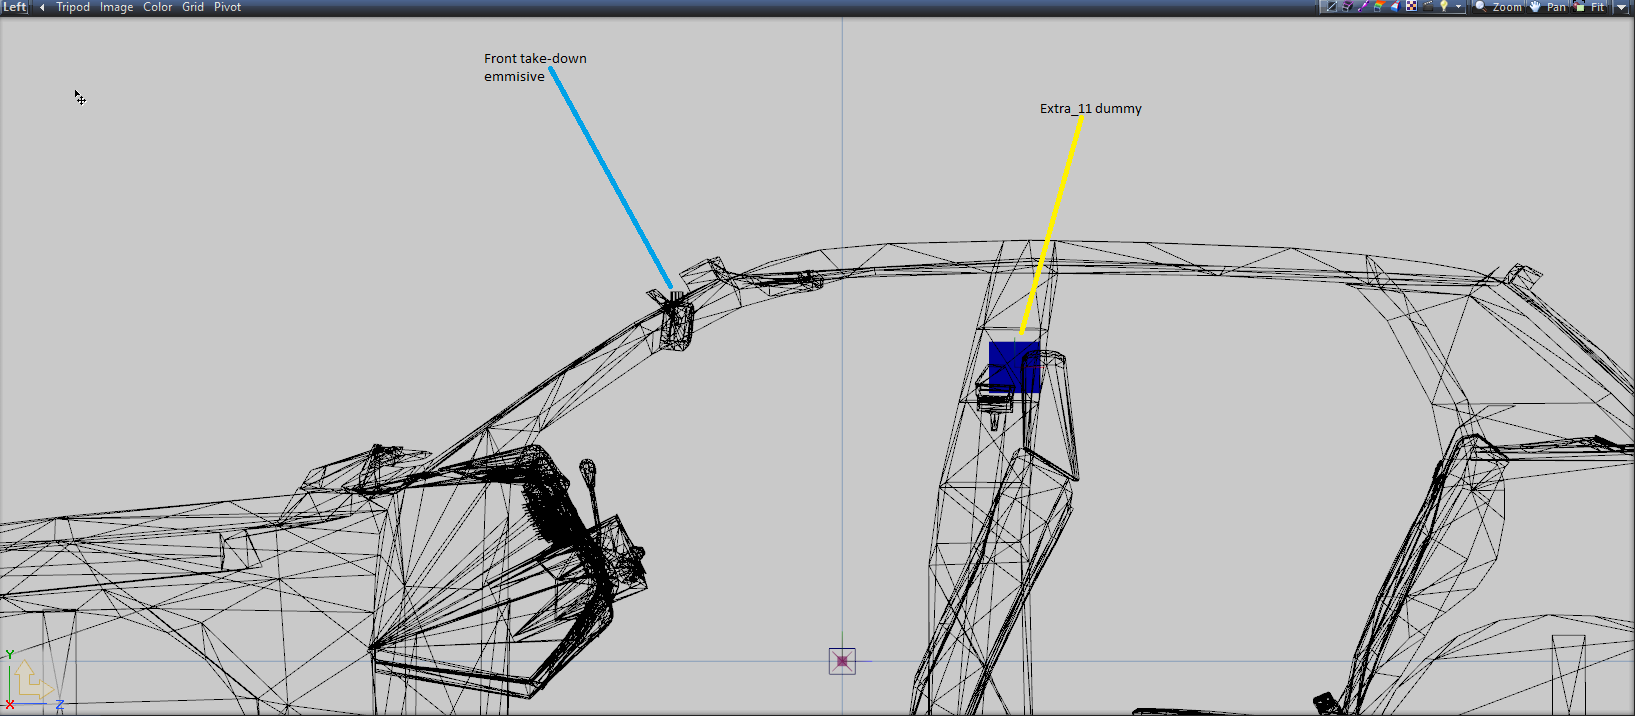Open the Color menu
The height and width of the screenshot is (716, 1635).
[x=157, y=7]
